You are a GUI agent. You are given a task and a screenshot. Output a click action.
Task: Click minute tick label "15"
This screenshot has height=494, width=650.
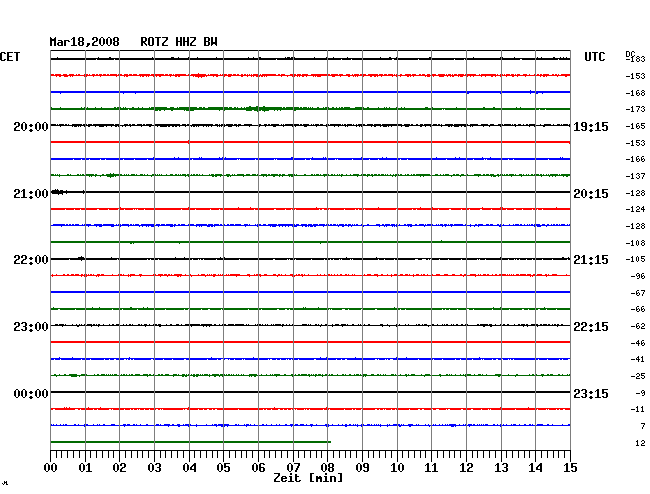tap(570, 468)
